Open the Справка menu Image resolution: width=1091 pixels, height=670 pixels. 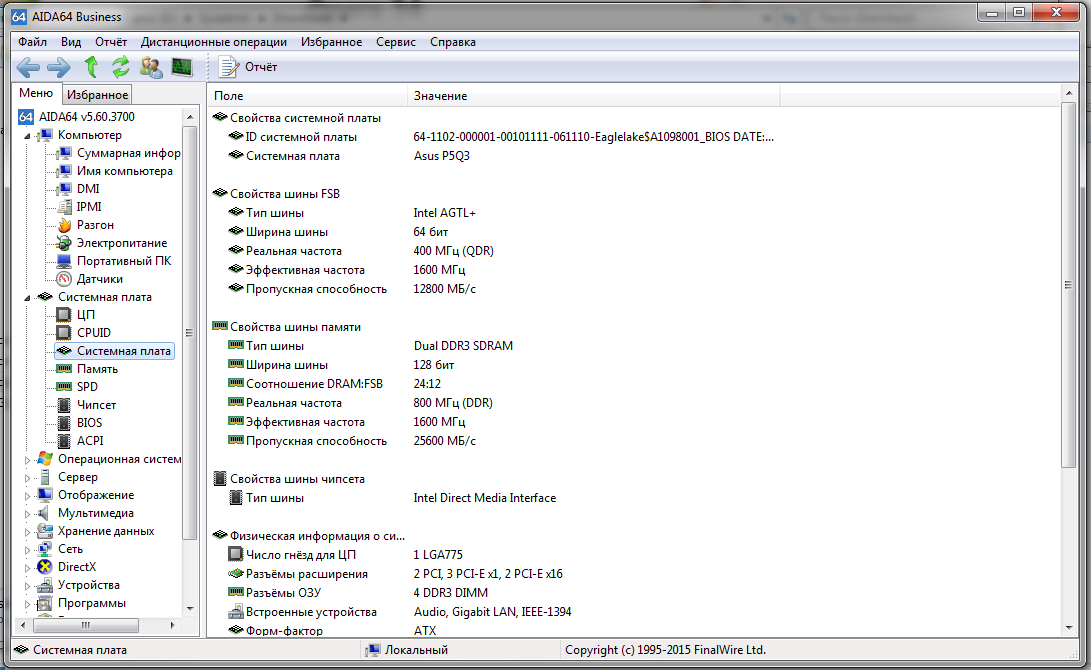pyautogui.click(x=453, y=42)
